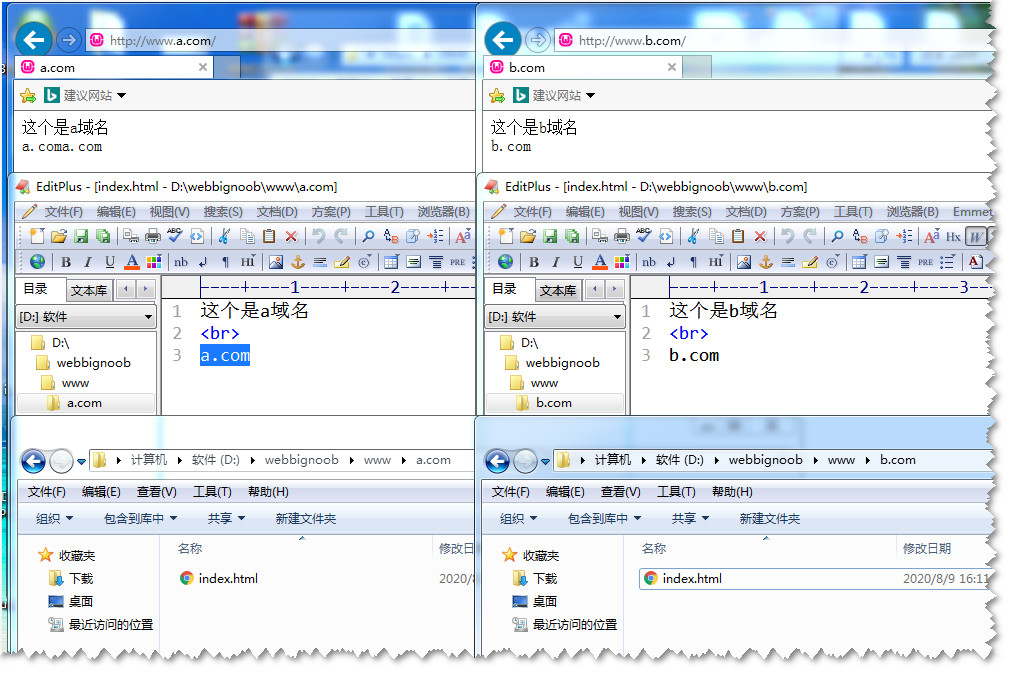
Task: Click paragraph mark icon in a.com EditPlus
Action: tap(225, 262)
